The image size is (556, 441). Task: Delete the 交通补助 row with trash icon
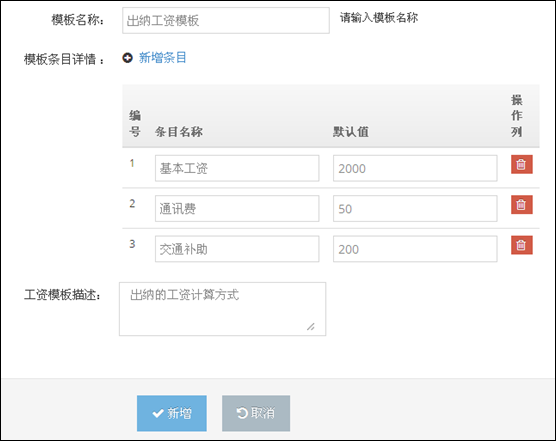coord(522,245)
